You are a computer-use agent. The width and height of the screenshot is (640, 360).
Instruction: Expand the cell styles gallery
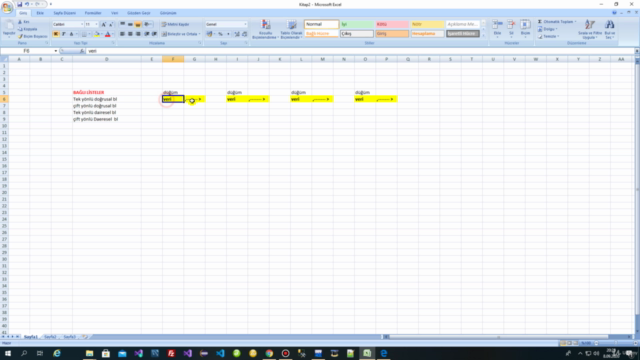coord(484,36)
